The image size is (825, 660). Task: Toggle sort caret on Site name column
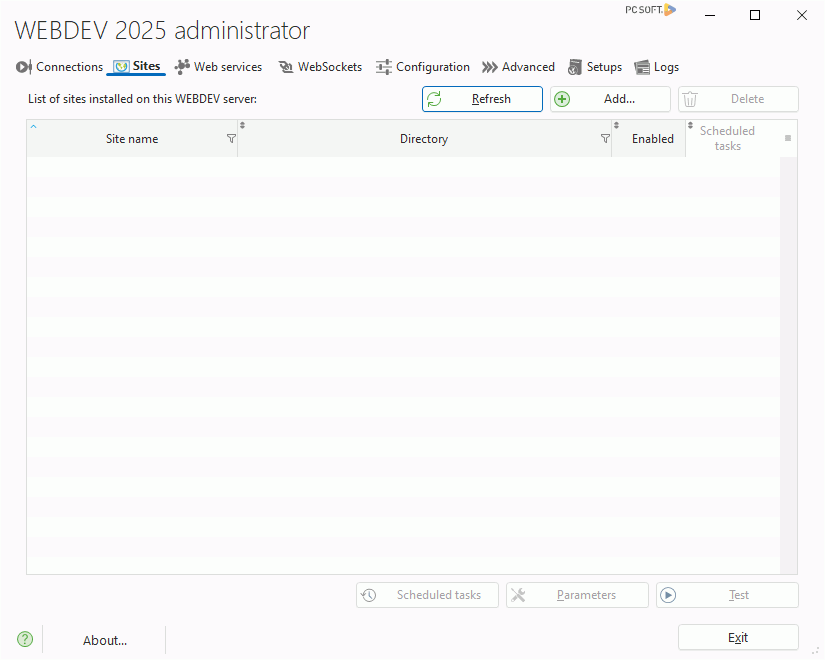(33, 126)
